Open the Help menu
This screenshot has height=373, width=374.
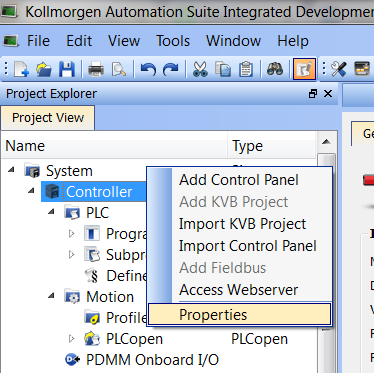[293, 41]
